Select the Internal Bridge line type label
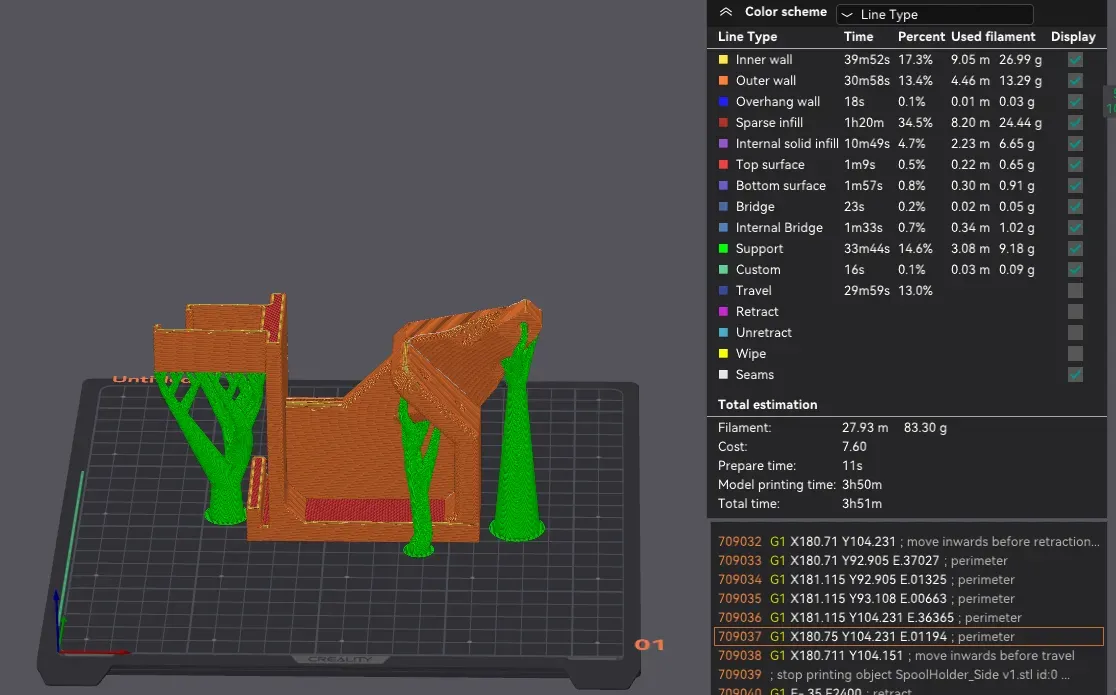 pyautogui.click(x=779, y=228)
